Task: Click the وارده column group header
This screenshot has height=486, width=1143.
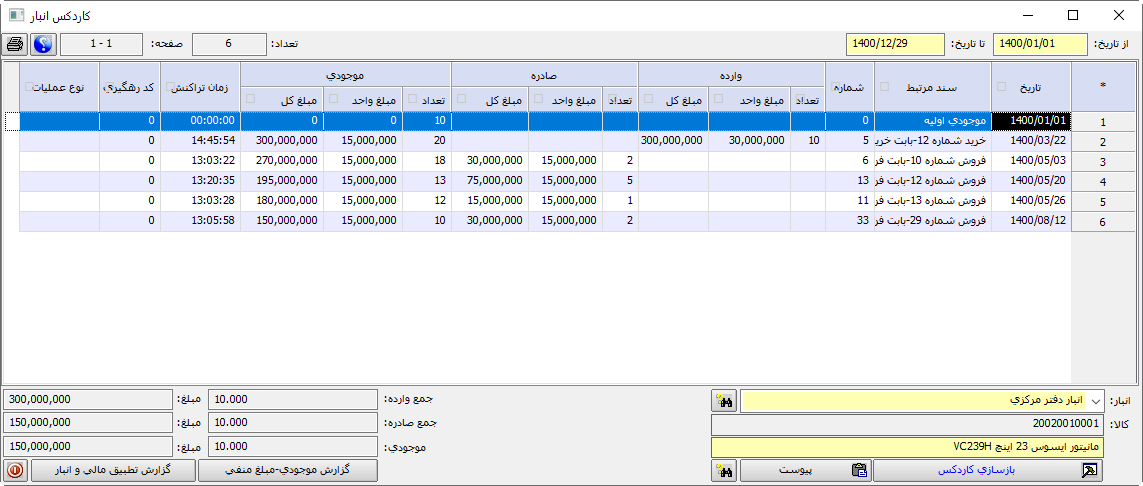Action: click(731, 75)
